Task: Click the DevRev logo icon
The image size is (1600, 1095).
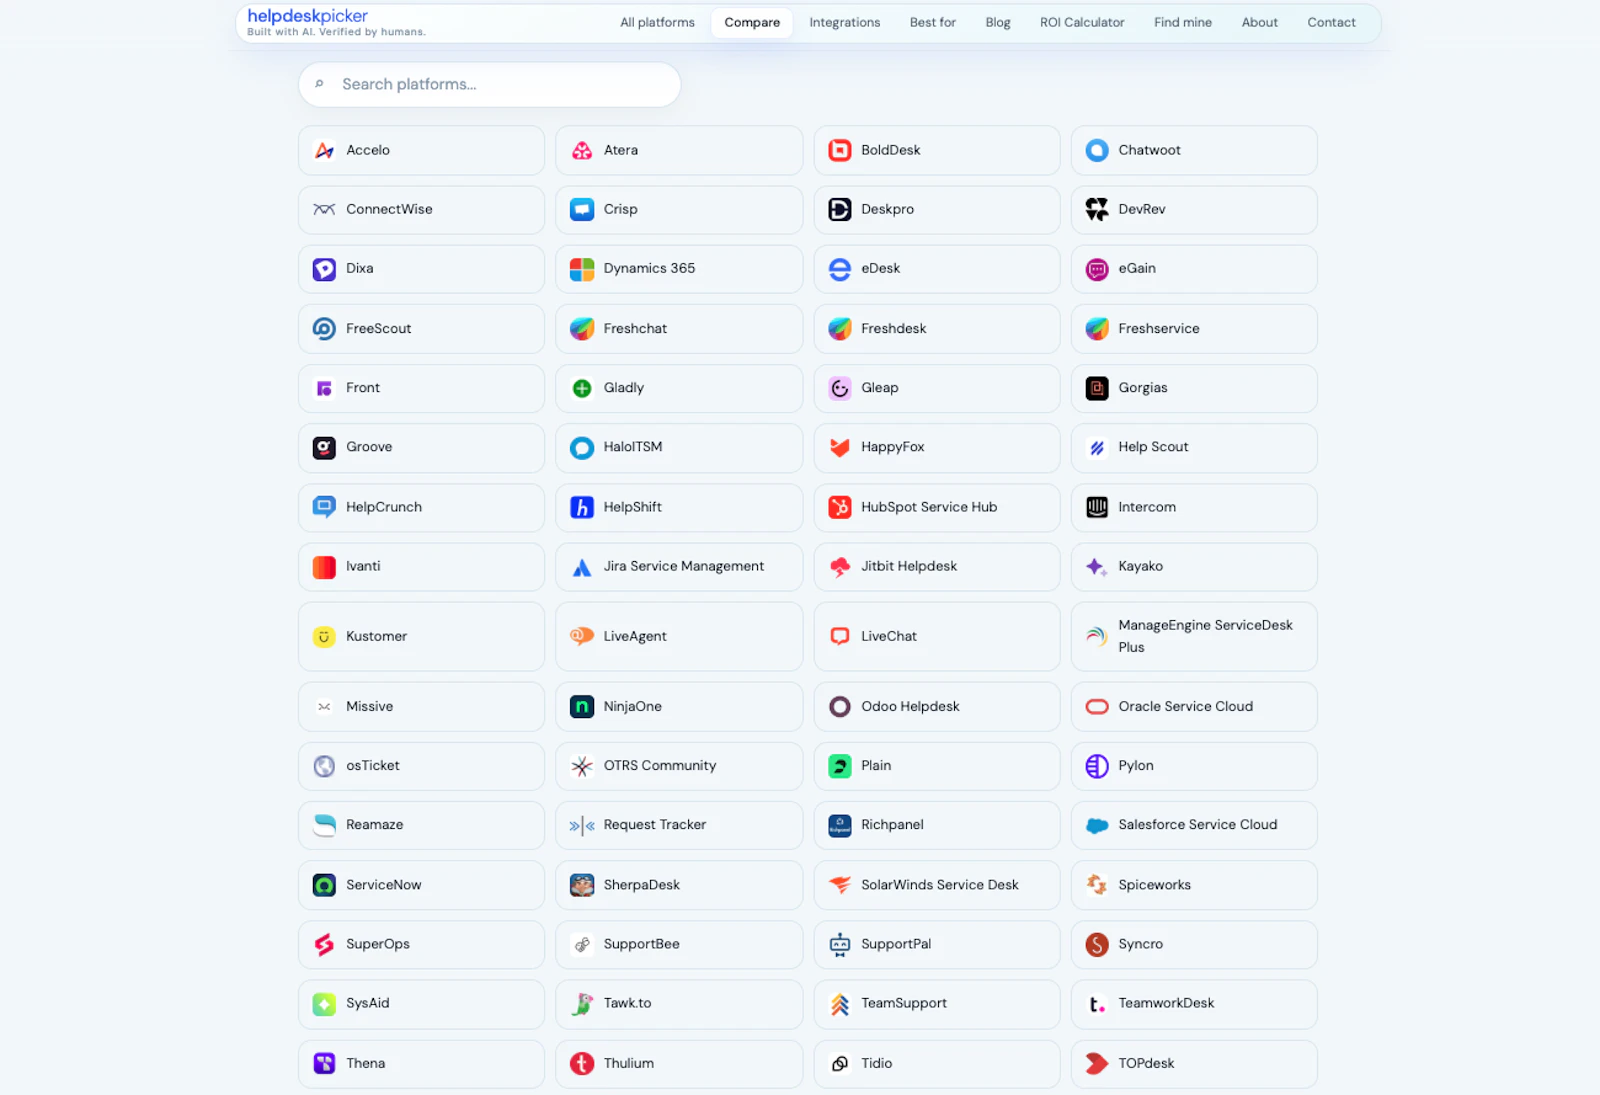Action: (1097, 209)
